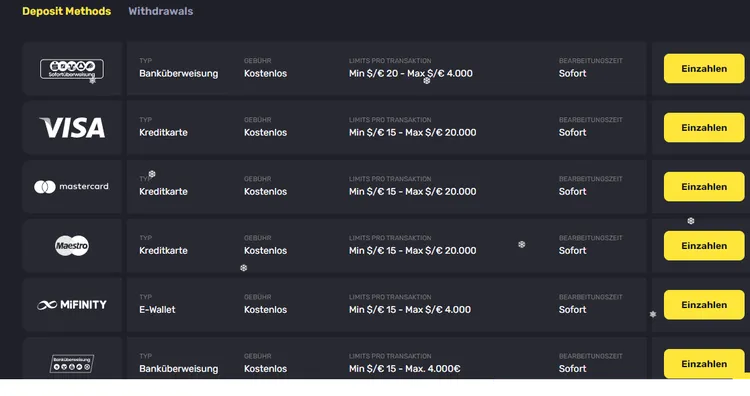750x396 pixels.
Task: Select the VISA card logo
Action: 72,128
